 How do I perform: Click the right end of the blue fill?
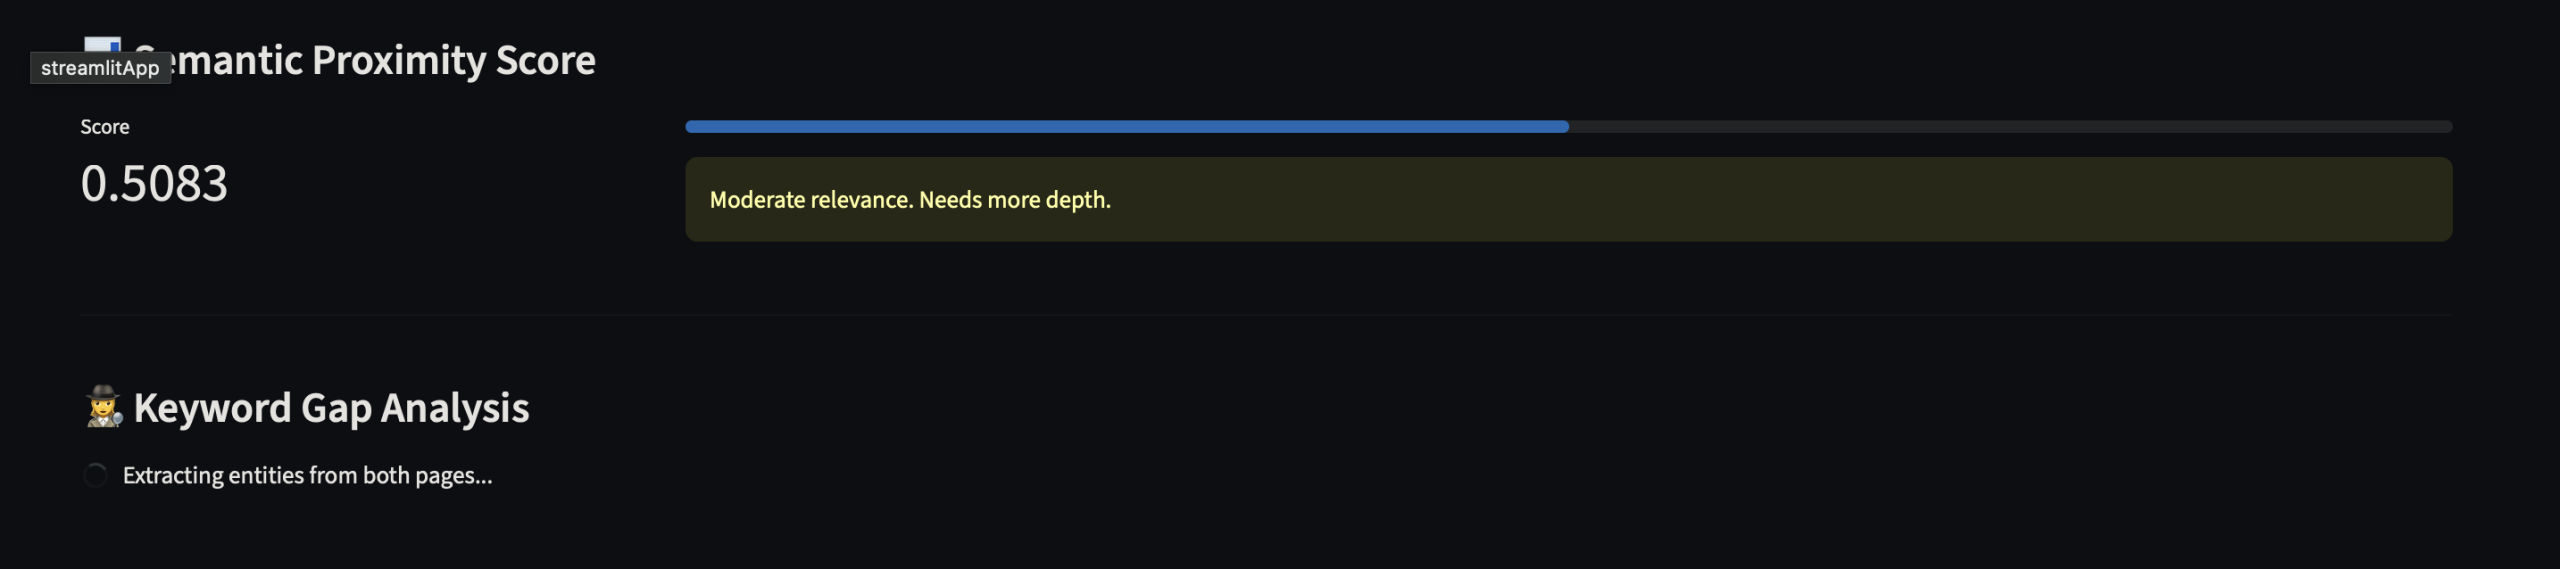pos(1564,127)
